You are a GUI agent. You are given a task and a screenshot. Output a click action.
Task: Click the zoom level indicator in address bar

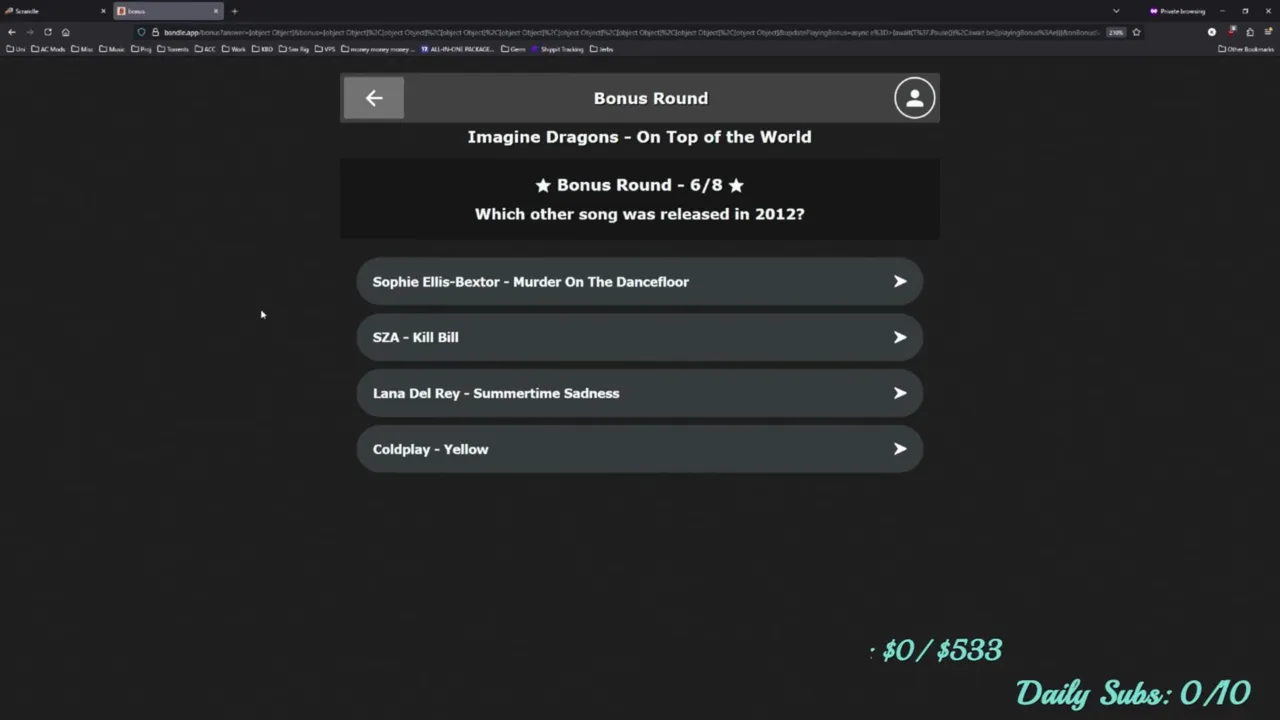[1115, 32]
